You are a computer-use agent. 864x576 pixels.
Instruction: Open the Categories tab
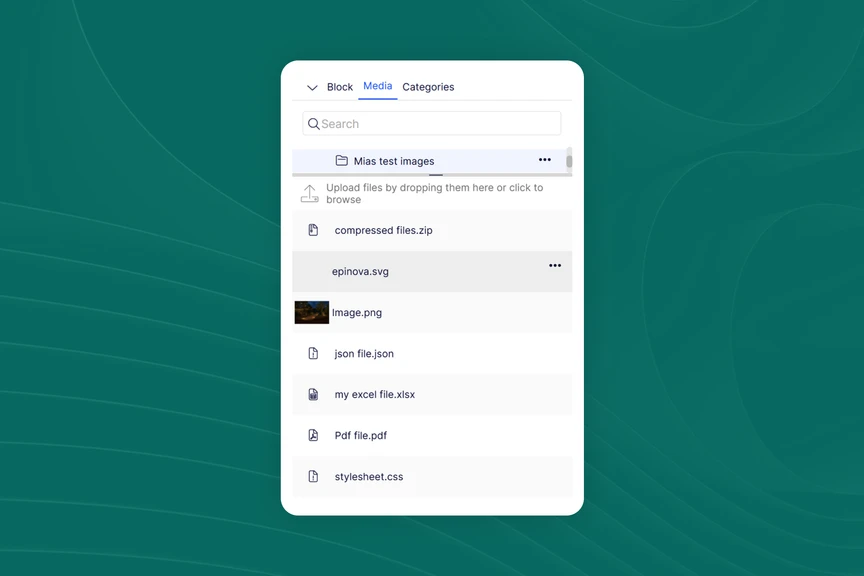[428, 87]
